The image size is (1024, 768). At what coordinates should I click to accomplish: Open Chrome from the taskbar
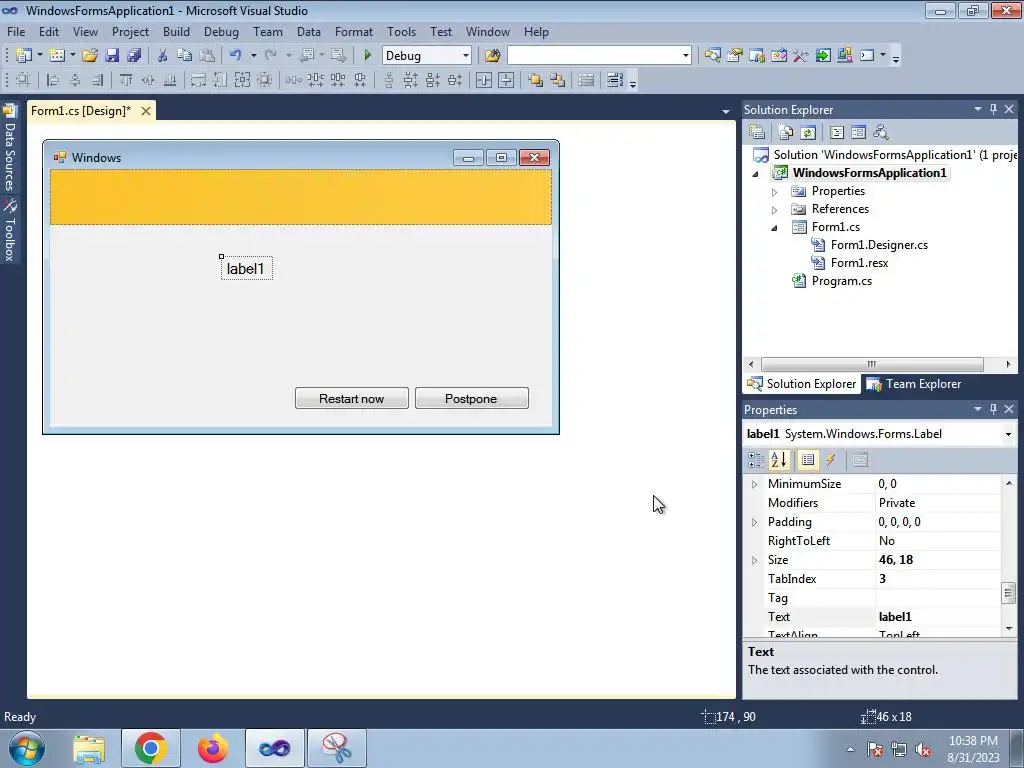[150, 748]
